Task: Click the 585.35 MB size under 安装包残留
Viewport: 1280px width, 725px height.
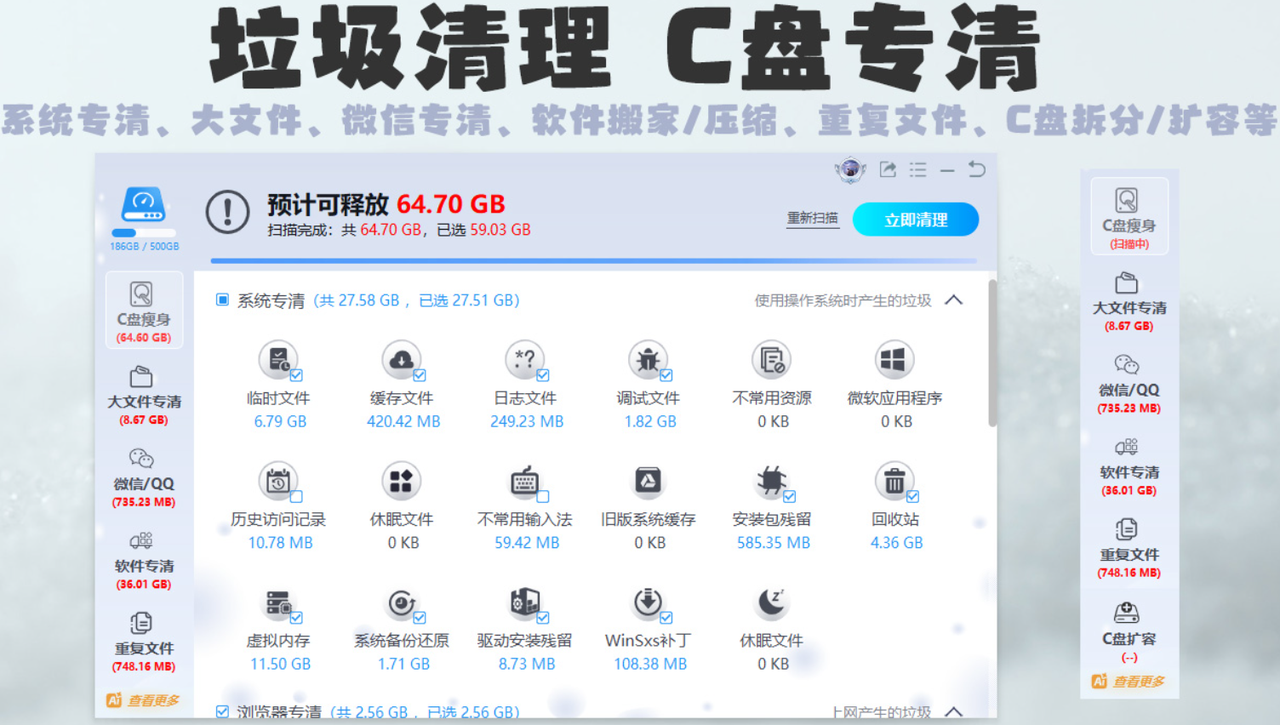Action: [x=774, y=543]
